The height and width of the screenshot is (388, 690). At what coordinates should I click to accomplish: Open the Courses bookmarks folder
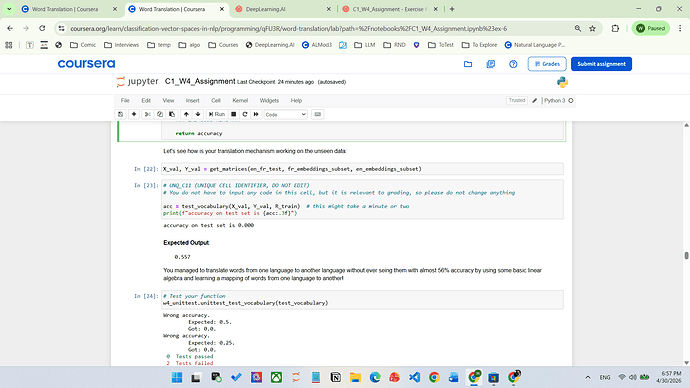tap(223, 45)
